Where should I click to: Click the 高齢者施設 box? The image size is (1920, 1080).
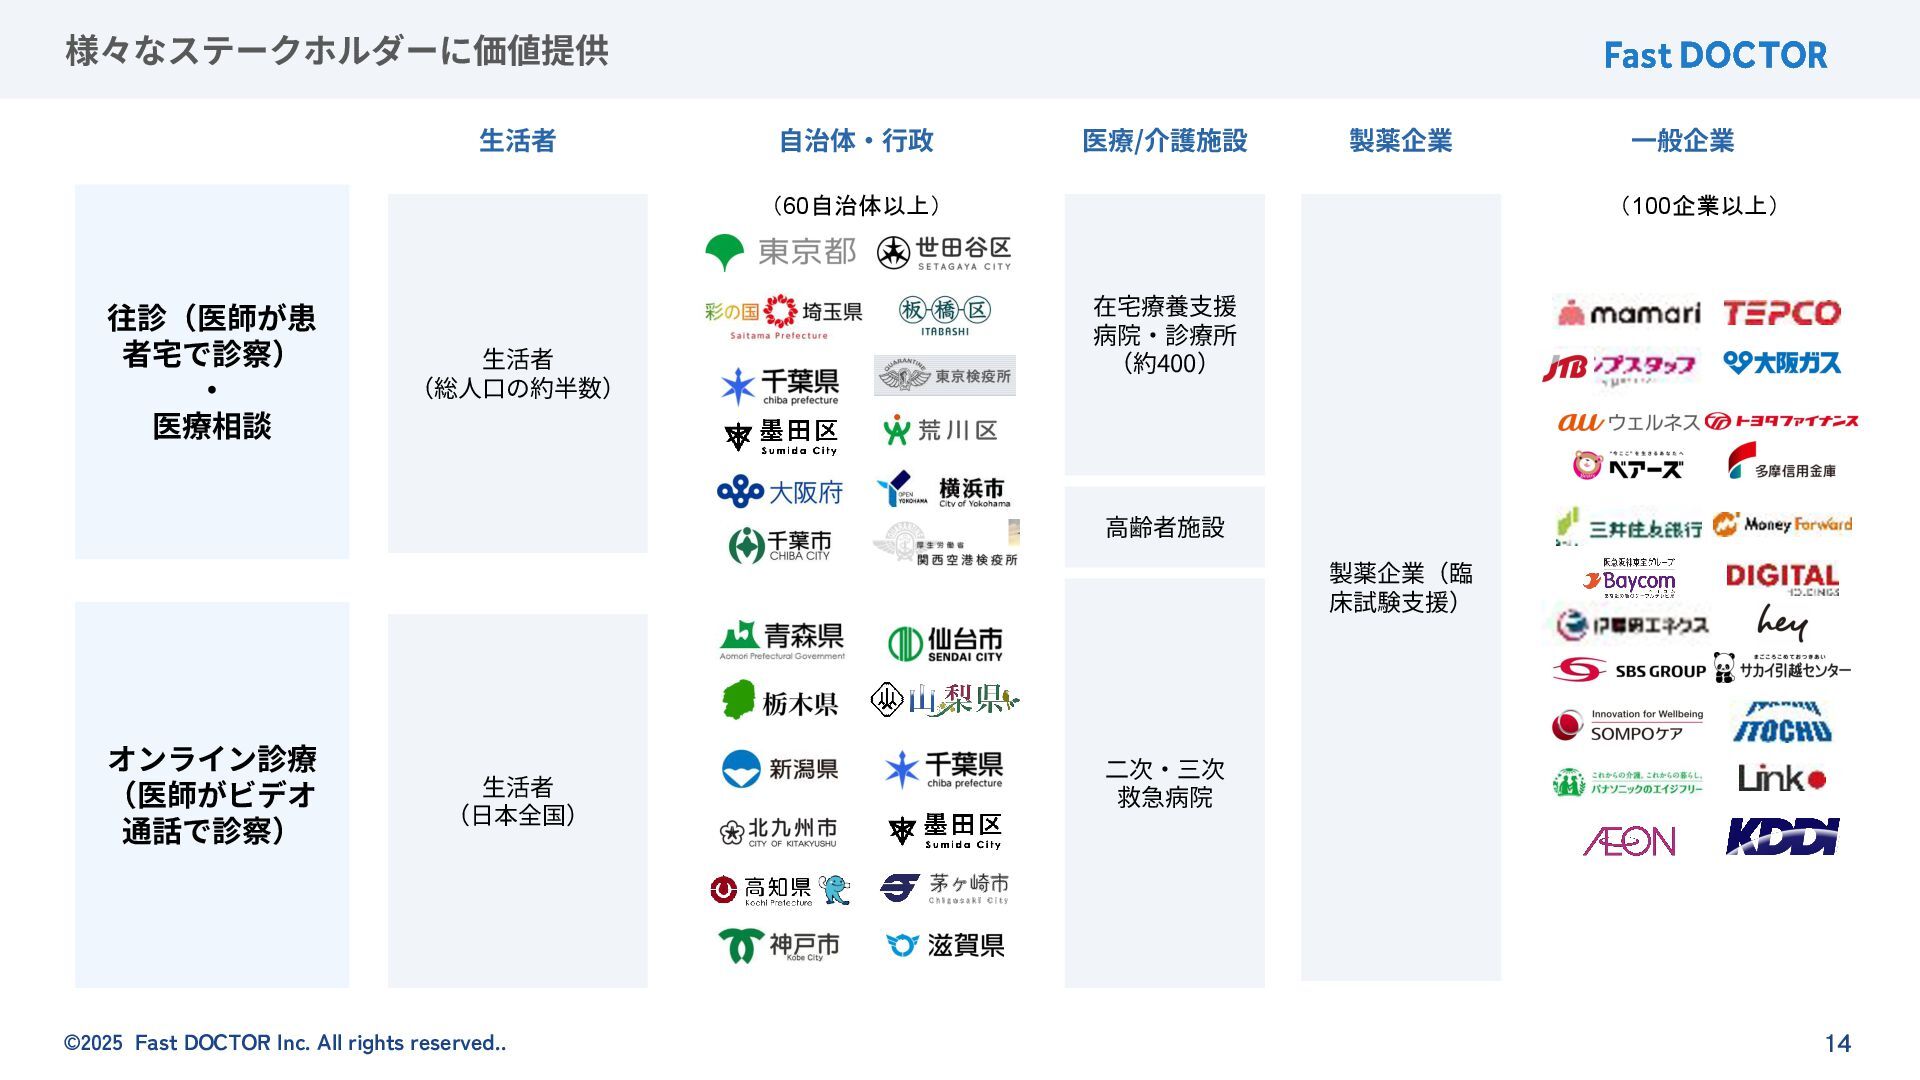1164,527
